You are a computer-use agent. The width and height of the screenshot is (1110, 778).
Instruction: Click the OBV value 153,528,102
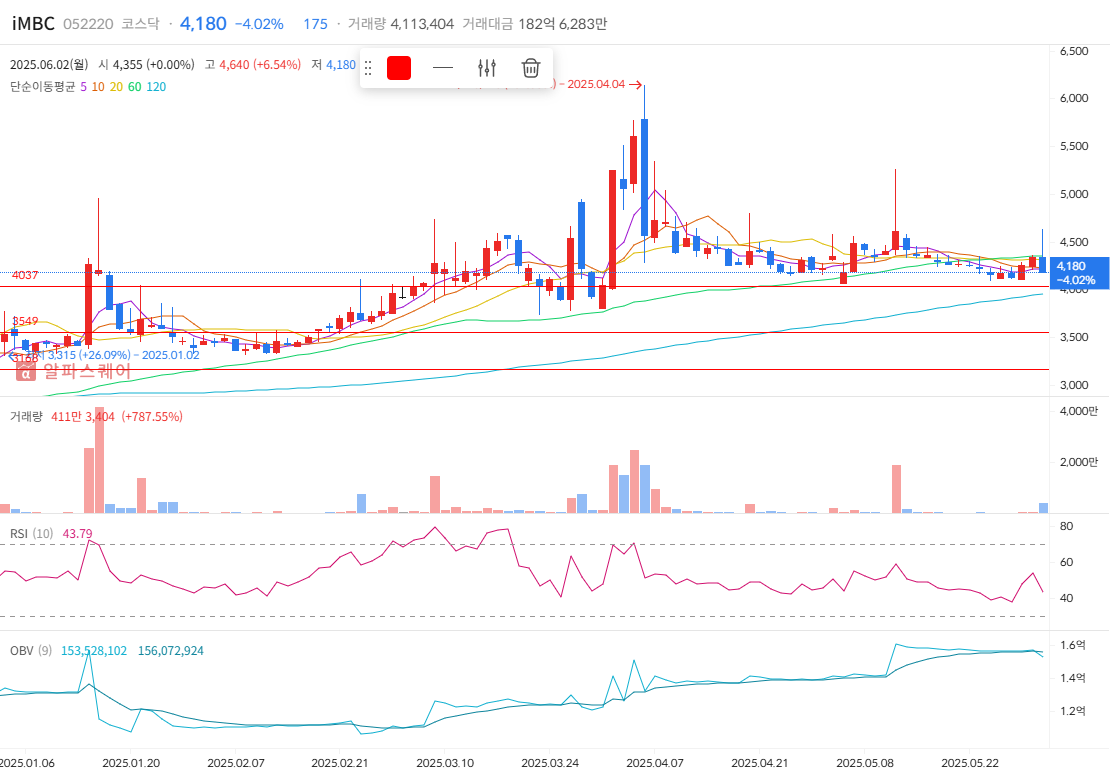[94, 651]
